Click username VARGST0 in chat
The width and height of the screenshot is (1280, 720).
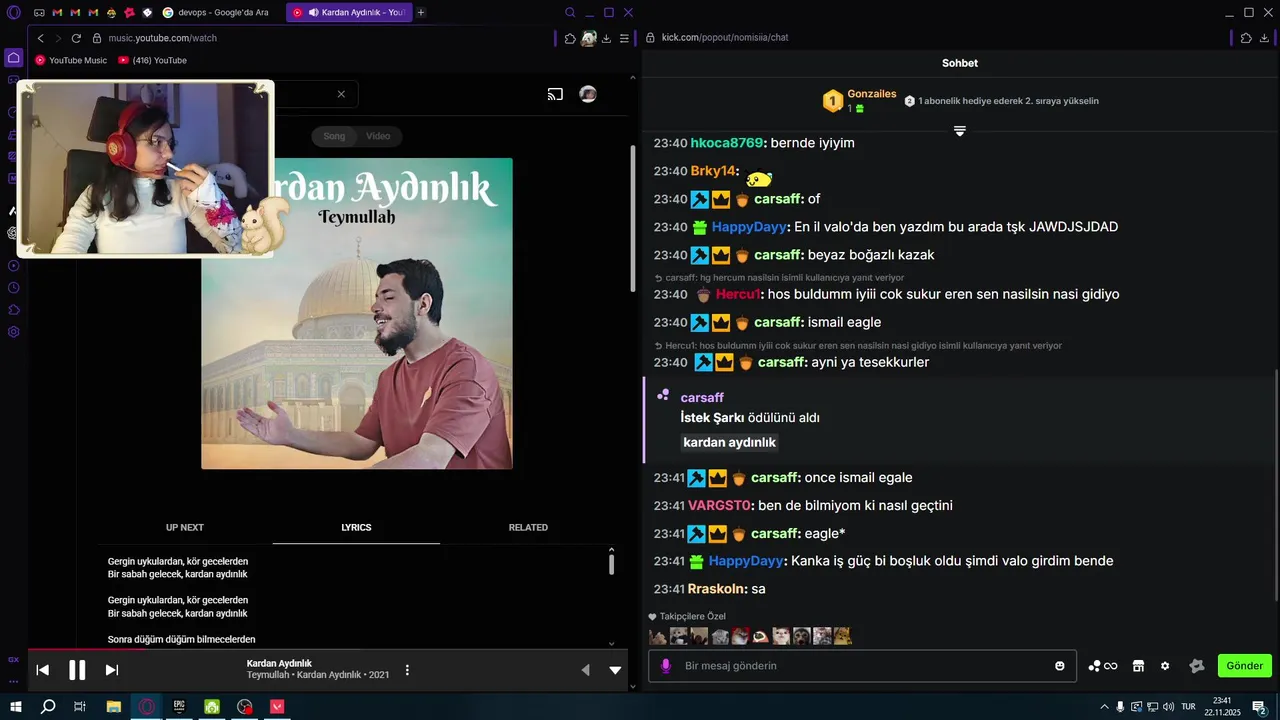(720, 505)
